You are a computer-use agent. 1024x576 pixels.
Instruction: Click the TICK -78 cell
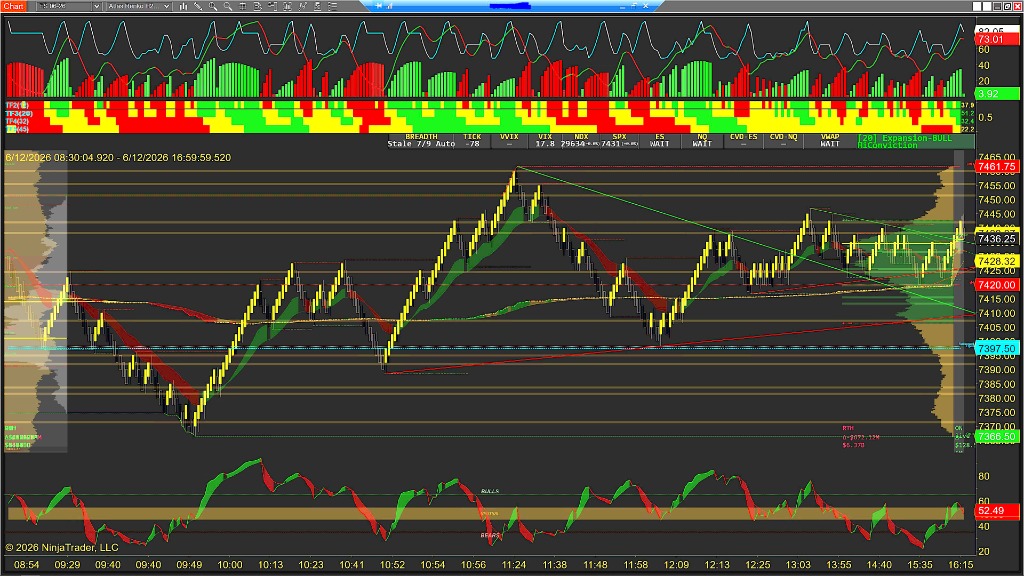[472, 140]
